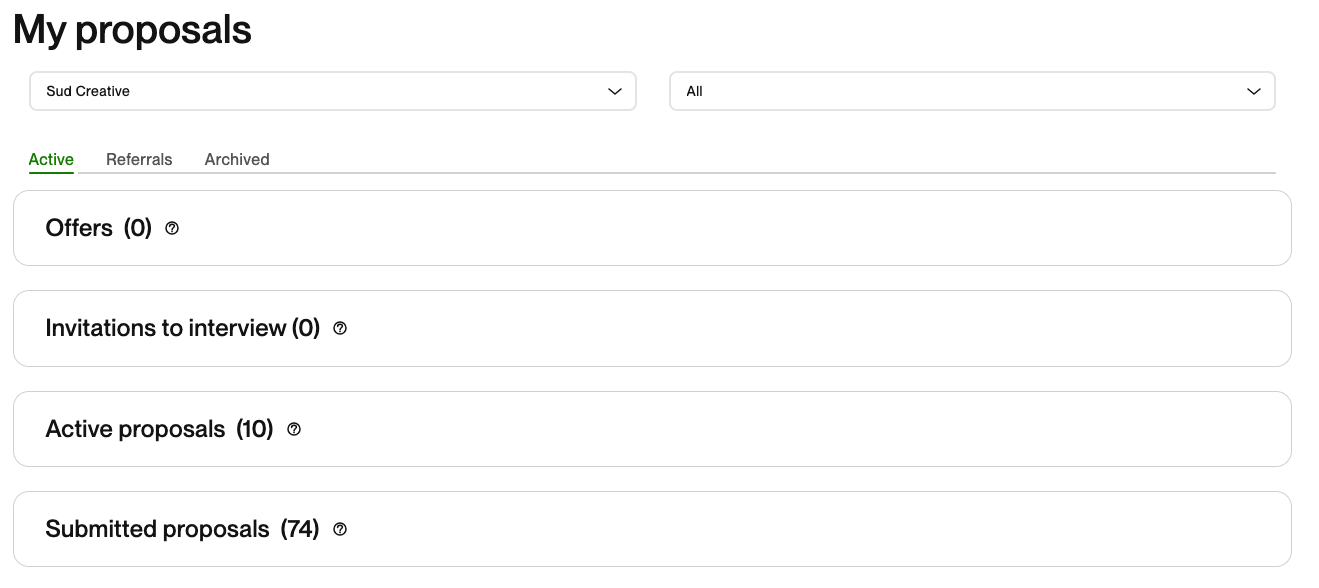Click empty space inside Invitations to interview card
The image size is (1319, 588).
pos(800,328)
